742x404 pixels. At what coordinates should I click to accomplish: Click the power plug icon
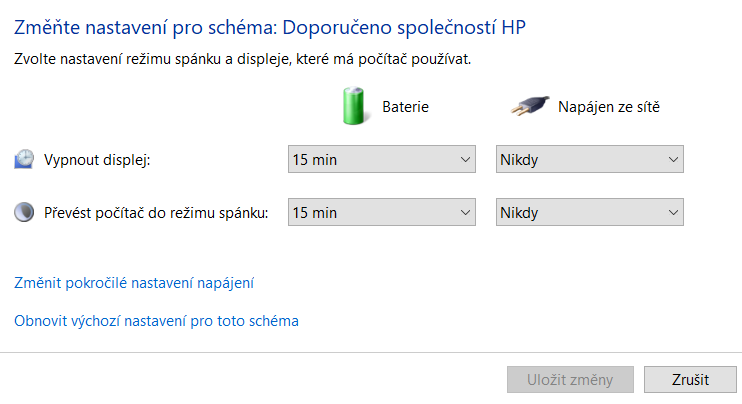[530, 106]
